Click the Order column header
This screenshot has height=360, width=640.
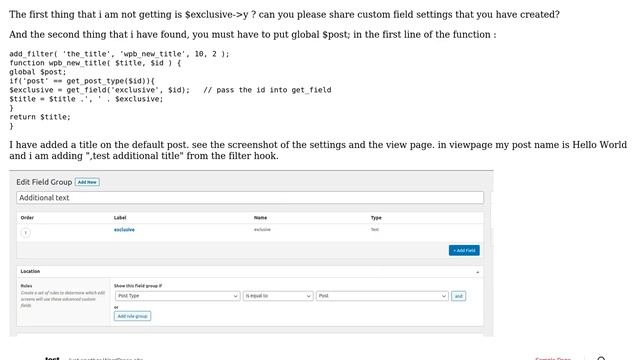coord(27,218)
